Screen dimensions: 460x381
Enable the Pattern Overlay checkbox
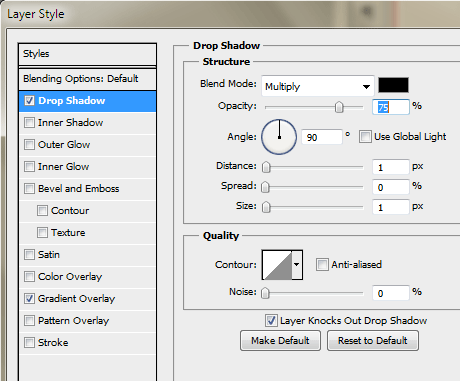[x=29, y=320]
